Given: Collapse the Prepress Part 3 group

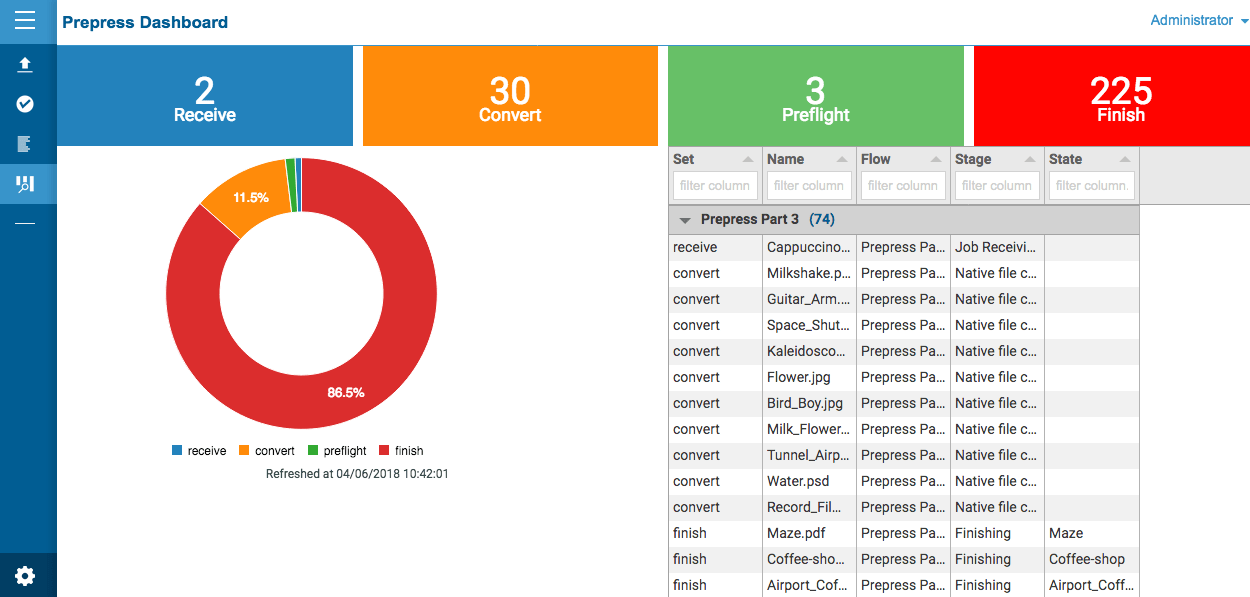Looking at the screenshot, I should (685, 220).
